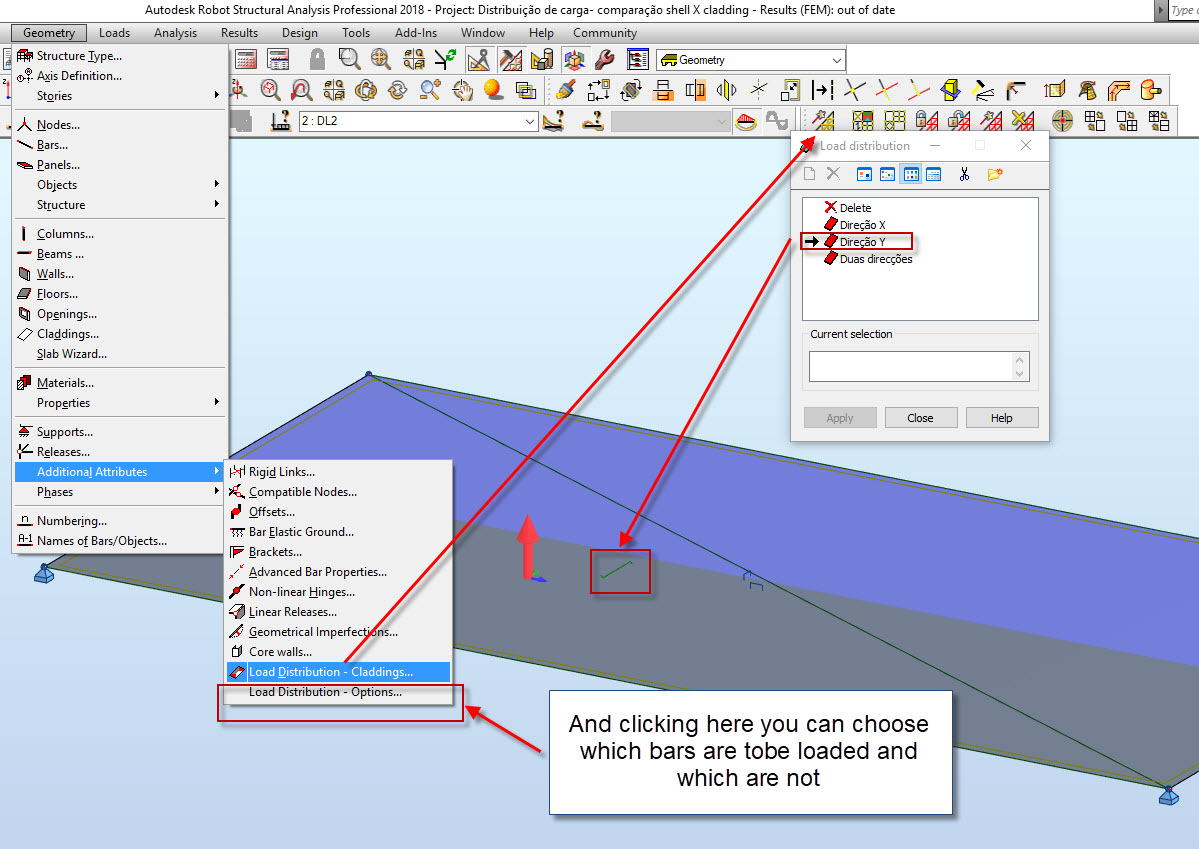Click new definition icon in Load distribution
Image resolution: width=1199 pixels, height=849 pixels.
[x=810, y=174]
